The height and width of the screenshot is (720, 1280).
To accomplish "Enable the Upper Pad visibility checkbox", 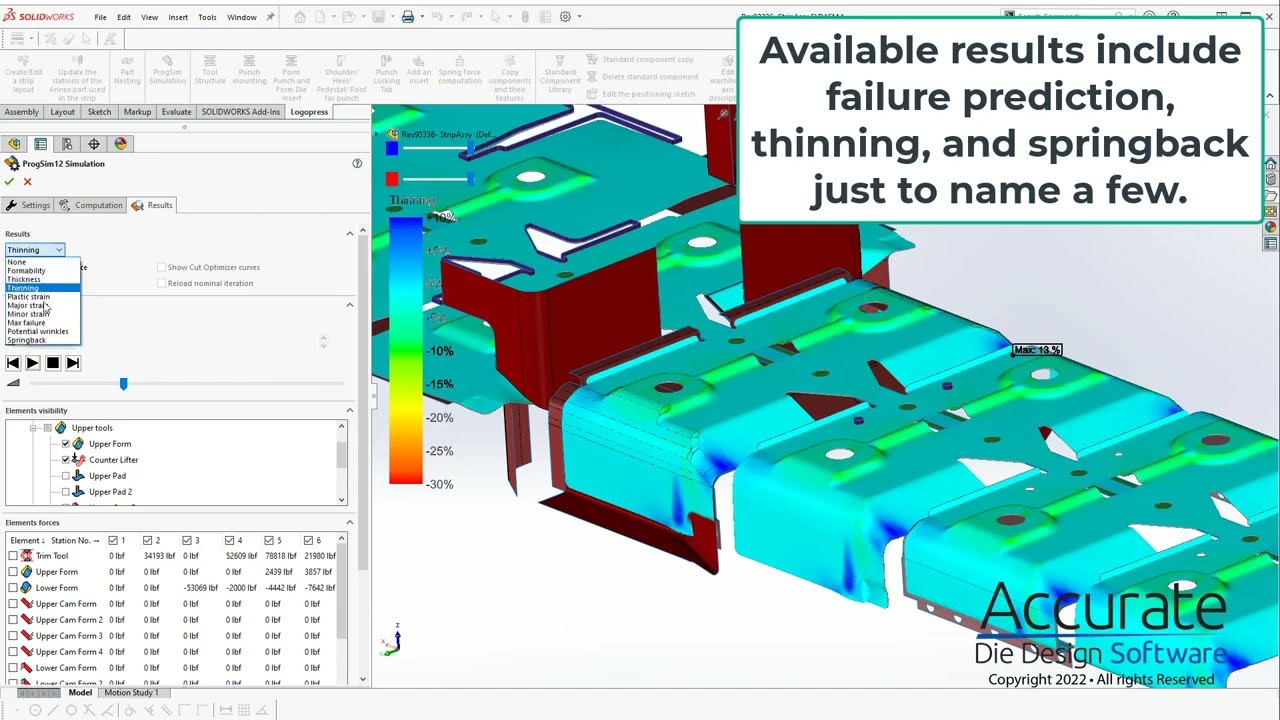I will pos(66,476).
